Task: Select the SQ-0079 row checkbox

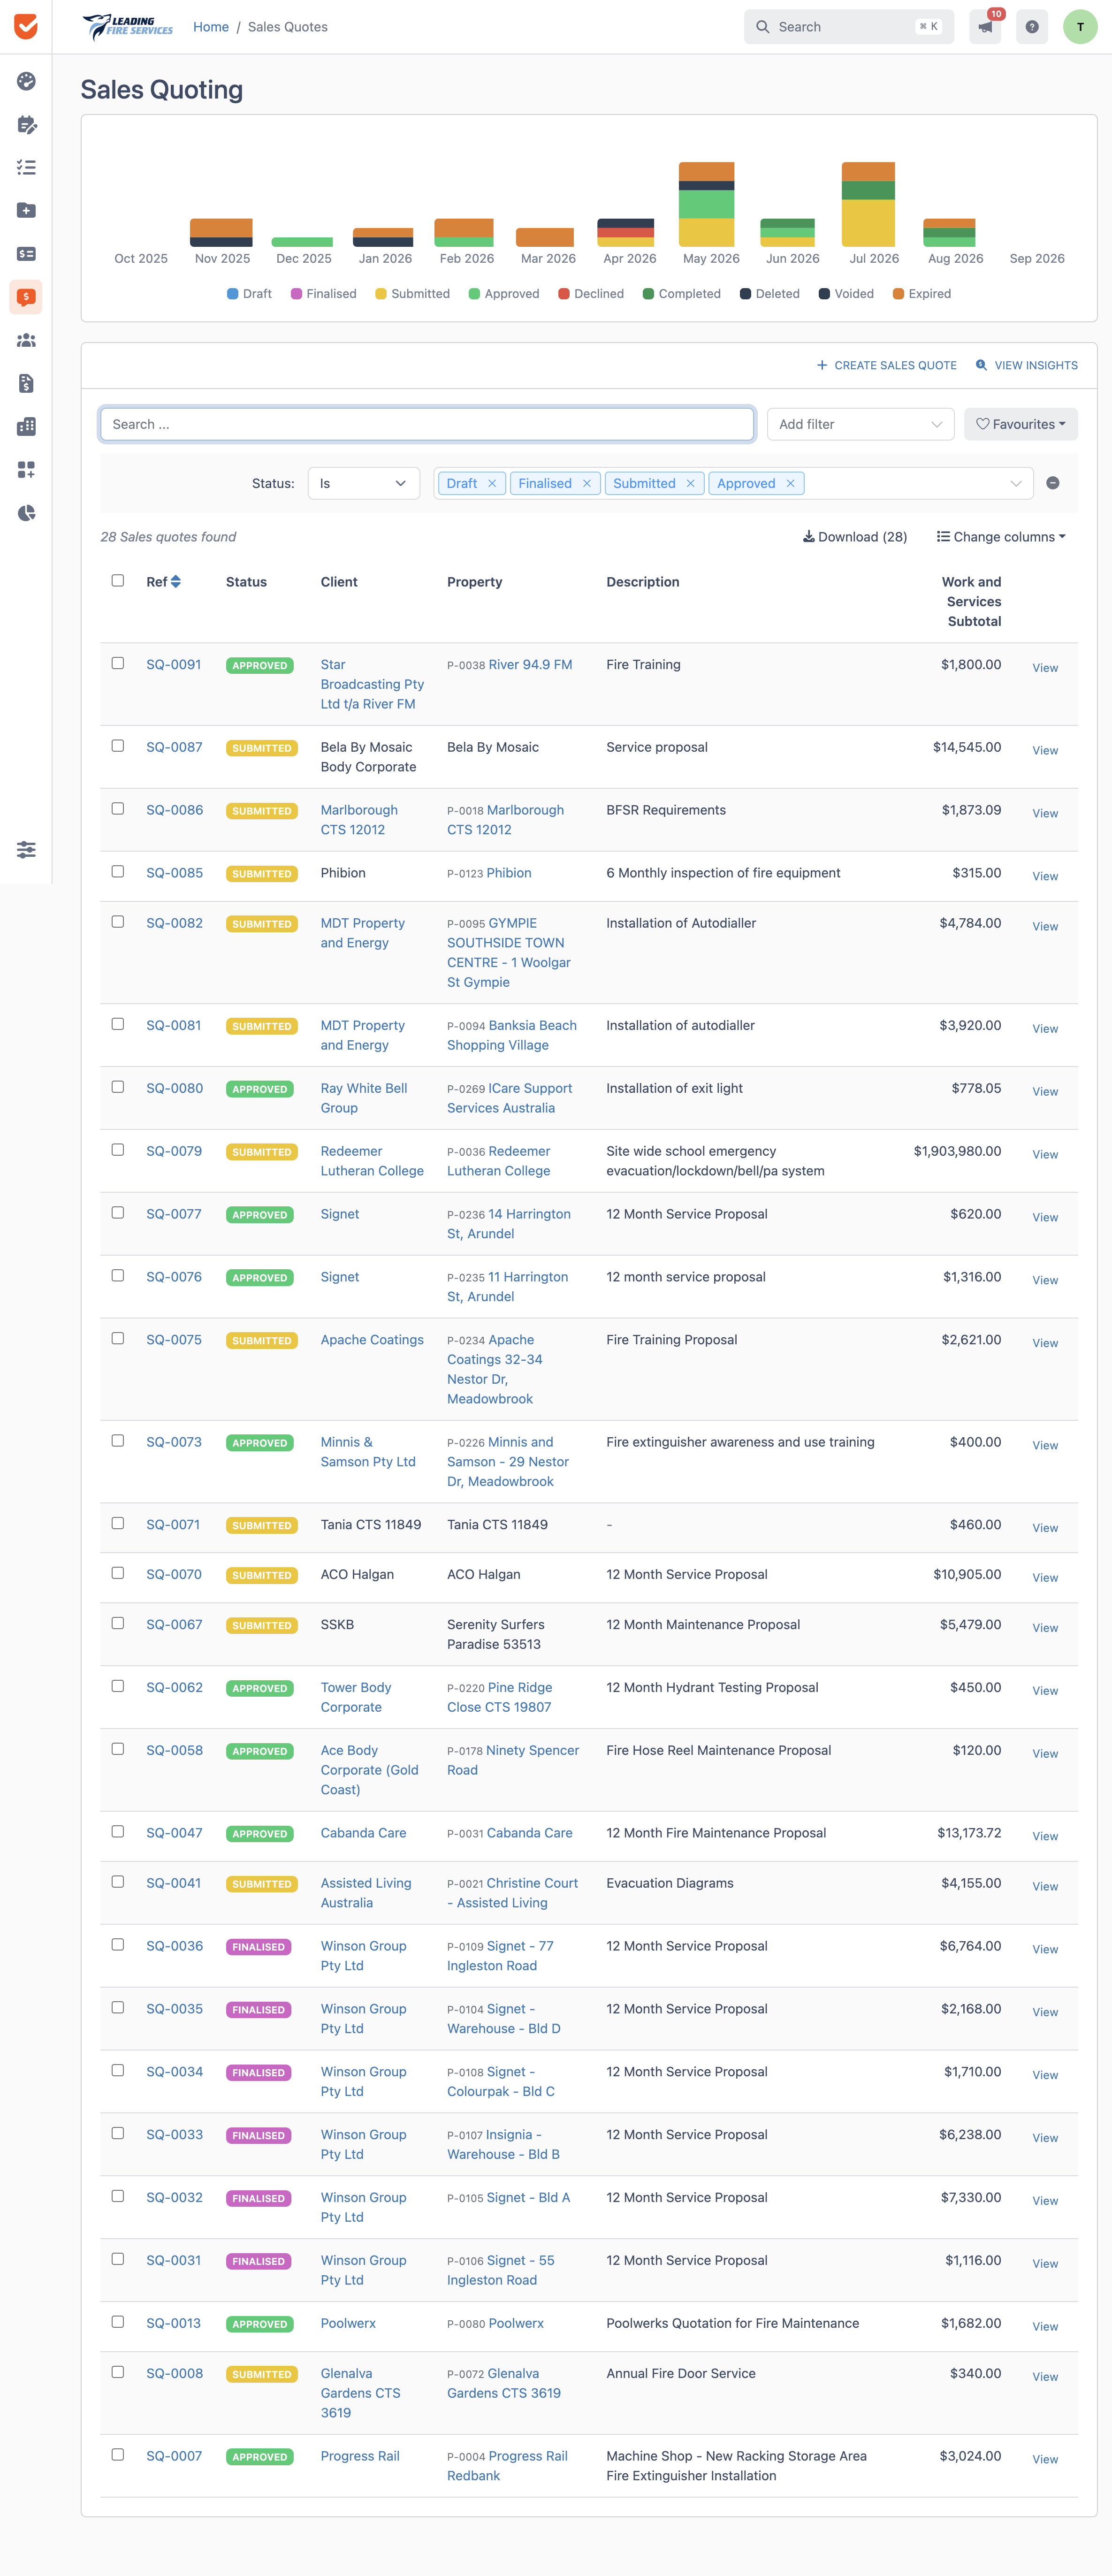Action: click(x=118, y=1149)
